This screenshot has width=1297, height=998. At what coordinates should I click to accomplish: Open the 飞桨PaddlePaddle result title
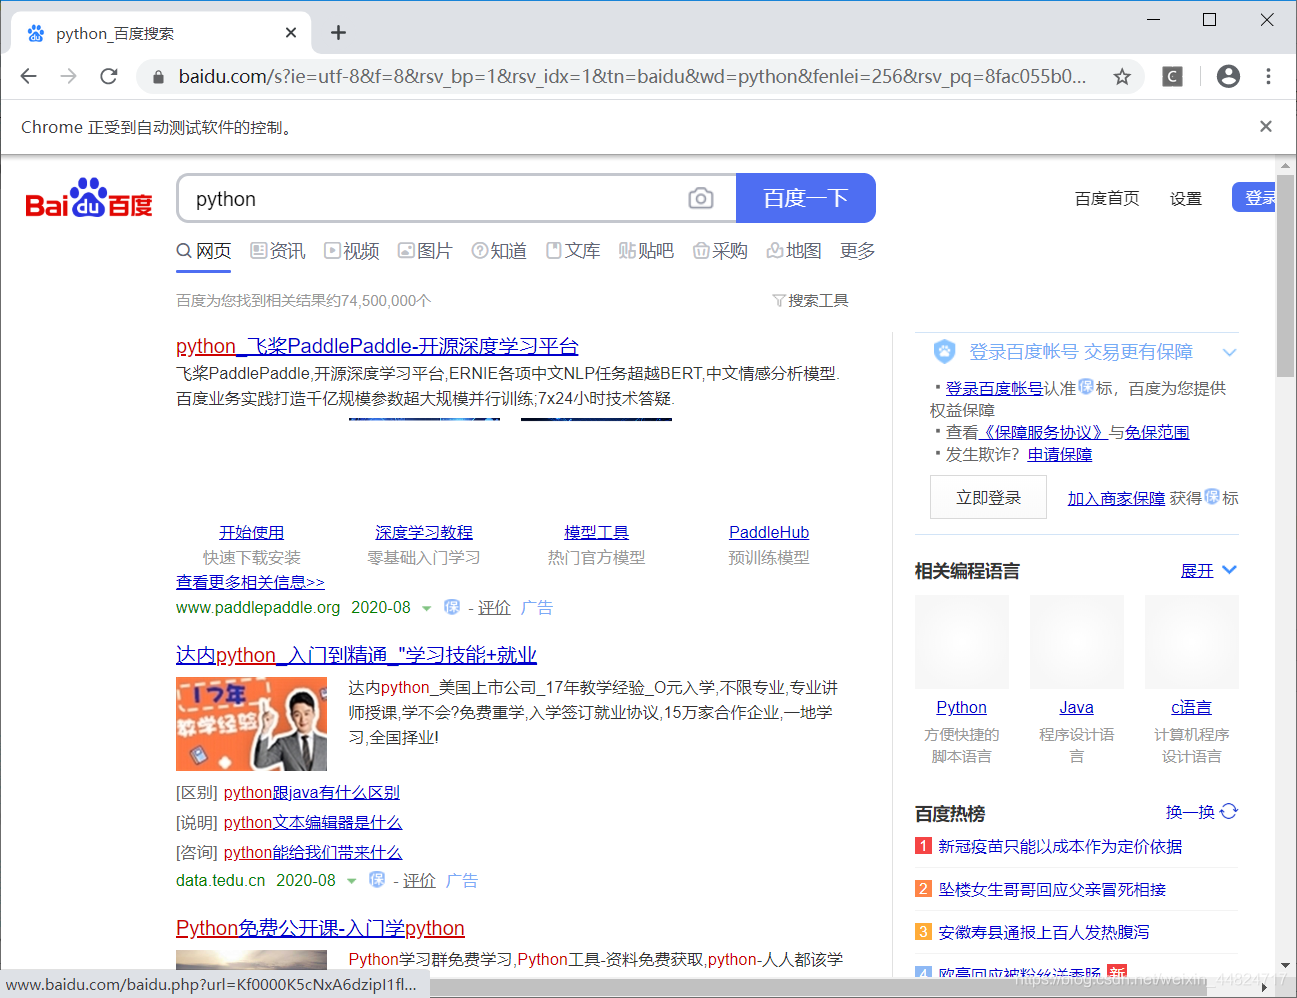click(377, 346)
